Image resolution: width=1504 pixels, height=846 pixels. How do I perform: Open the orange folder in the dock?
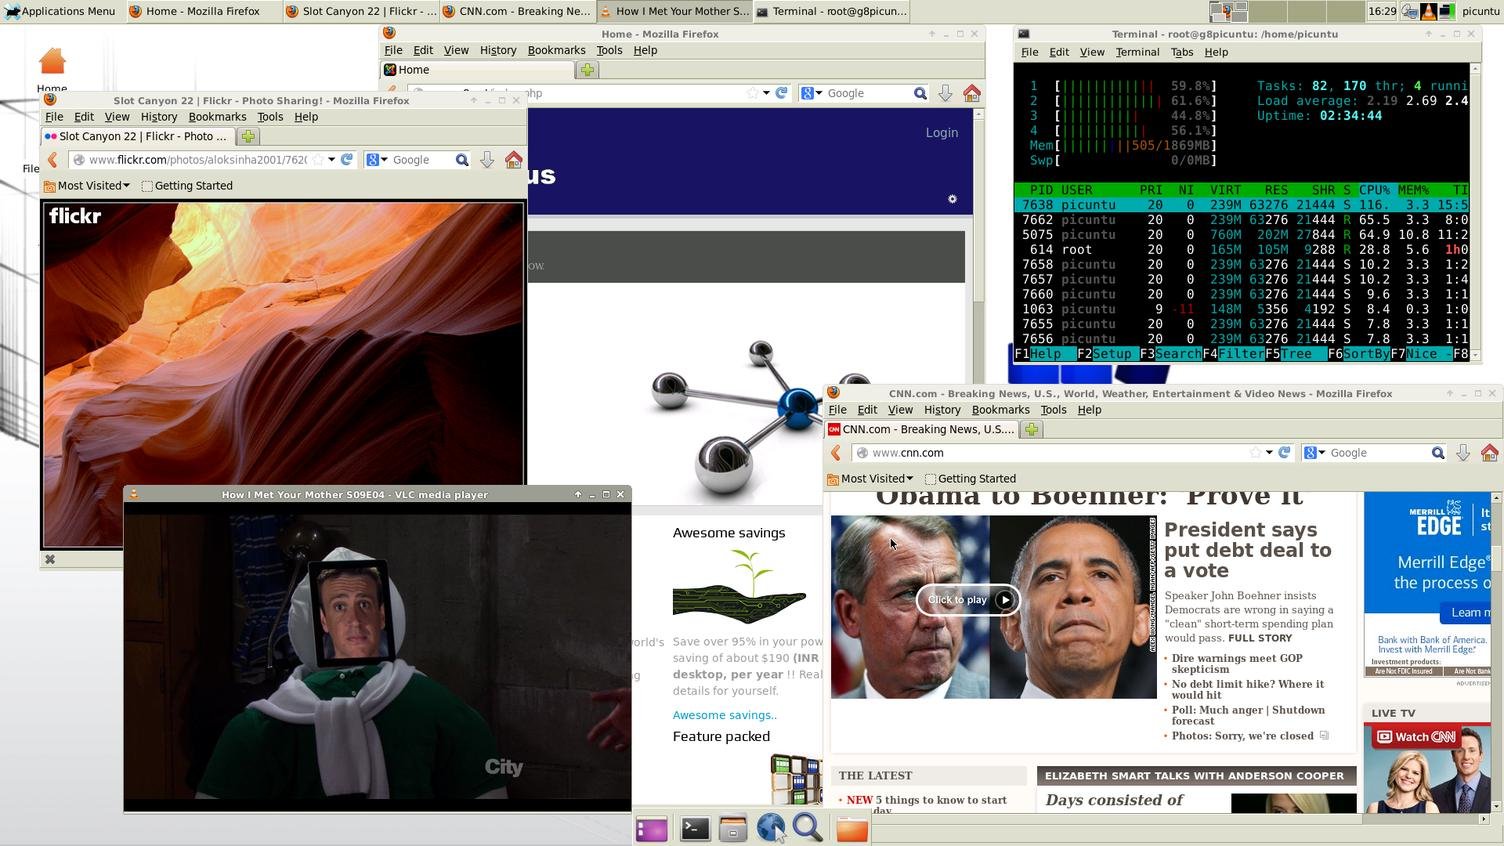tap(851, 828)
